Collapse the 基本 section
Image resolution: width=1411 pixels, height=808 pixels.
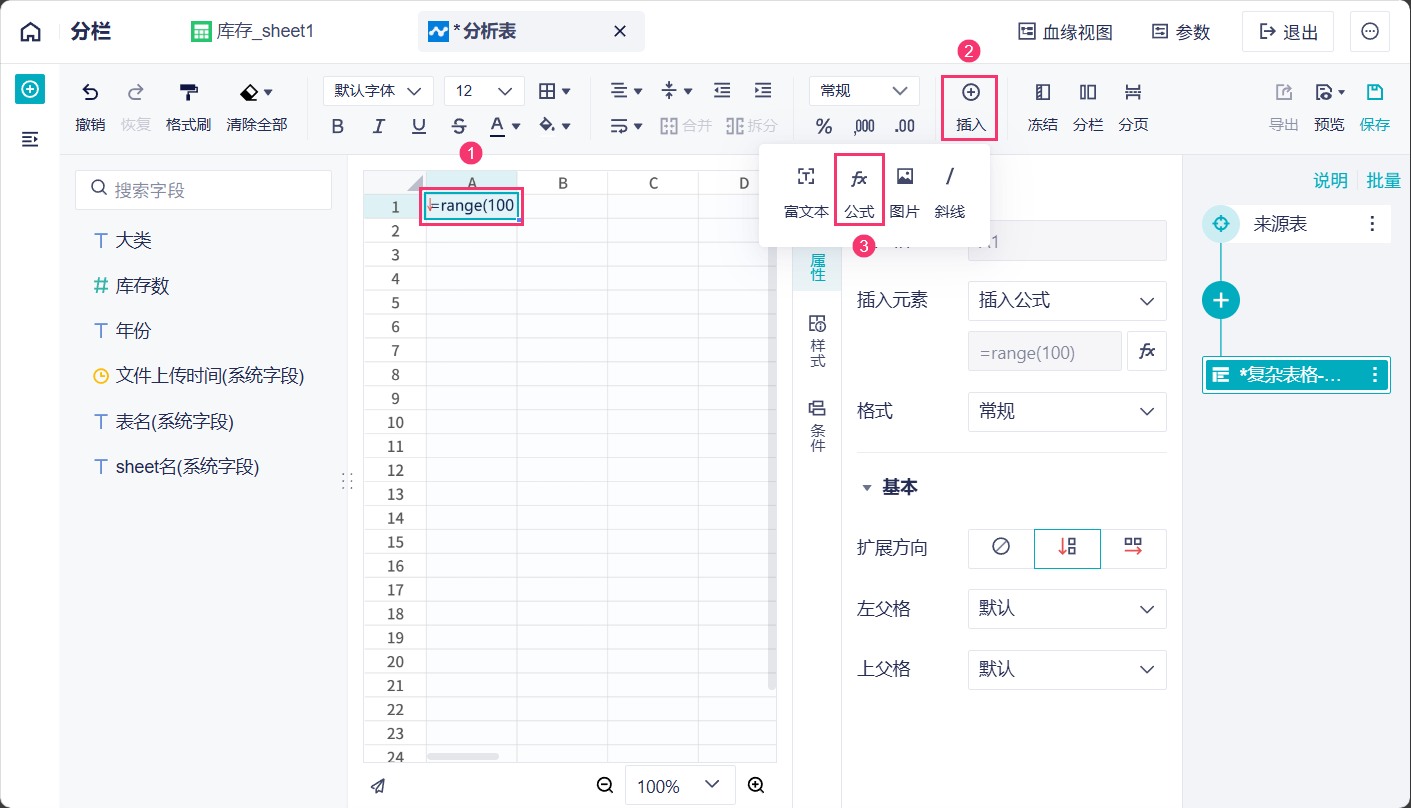click(867, 487)
